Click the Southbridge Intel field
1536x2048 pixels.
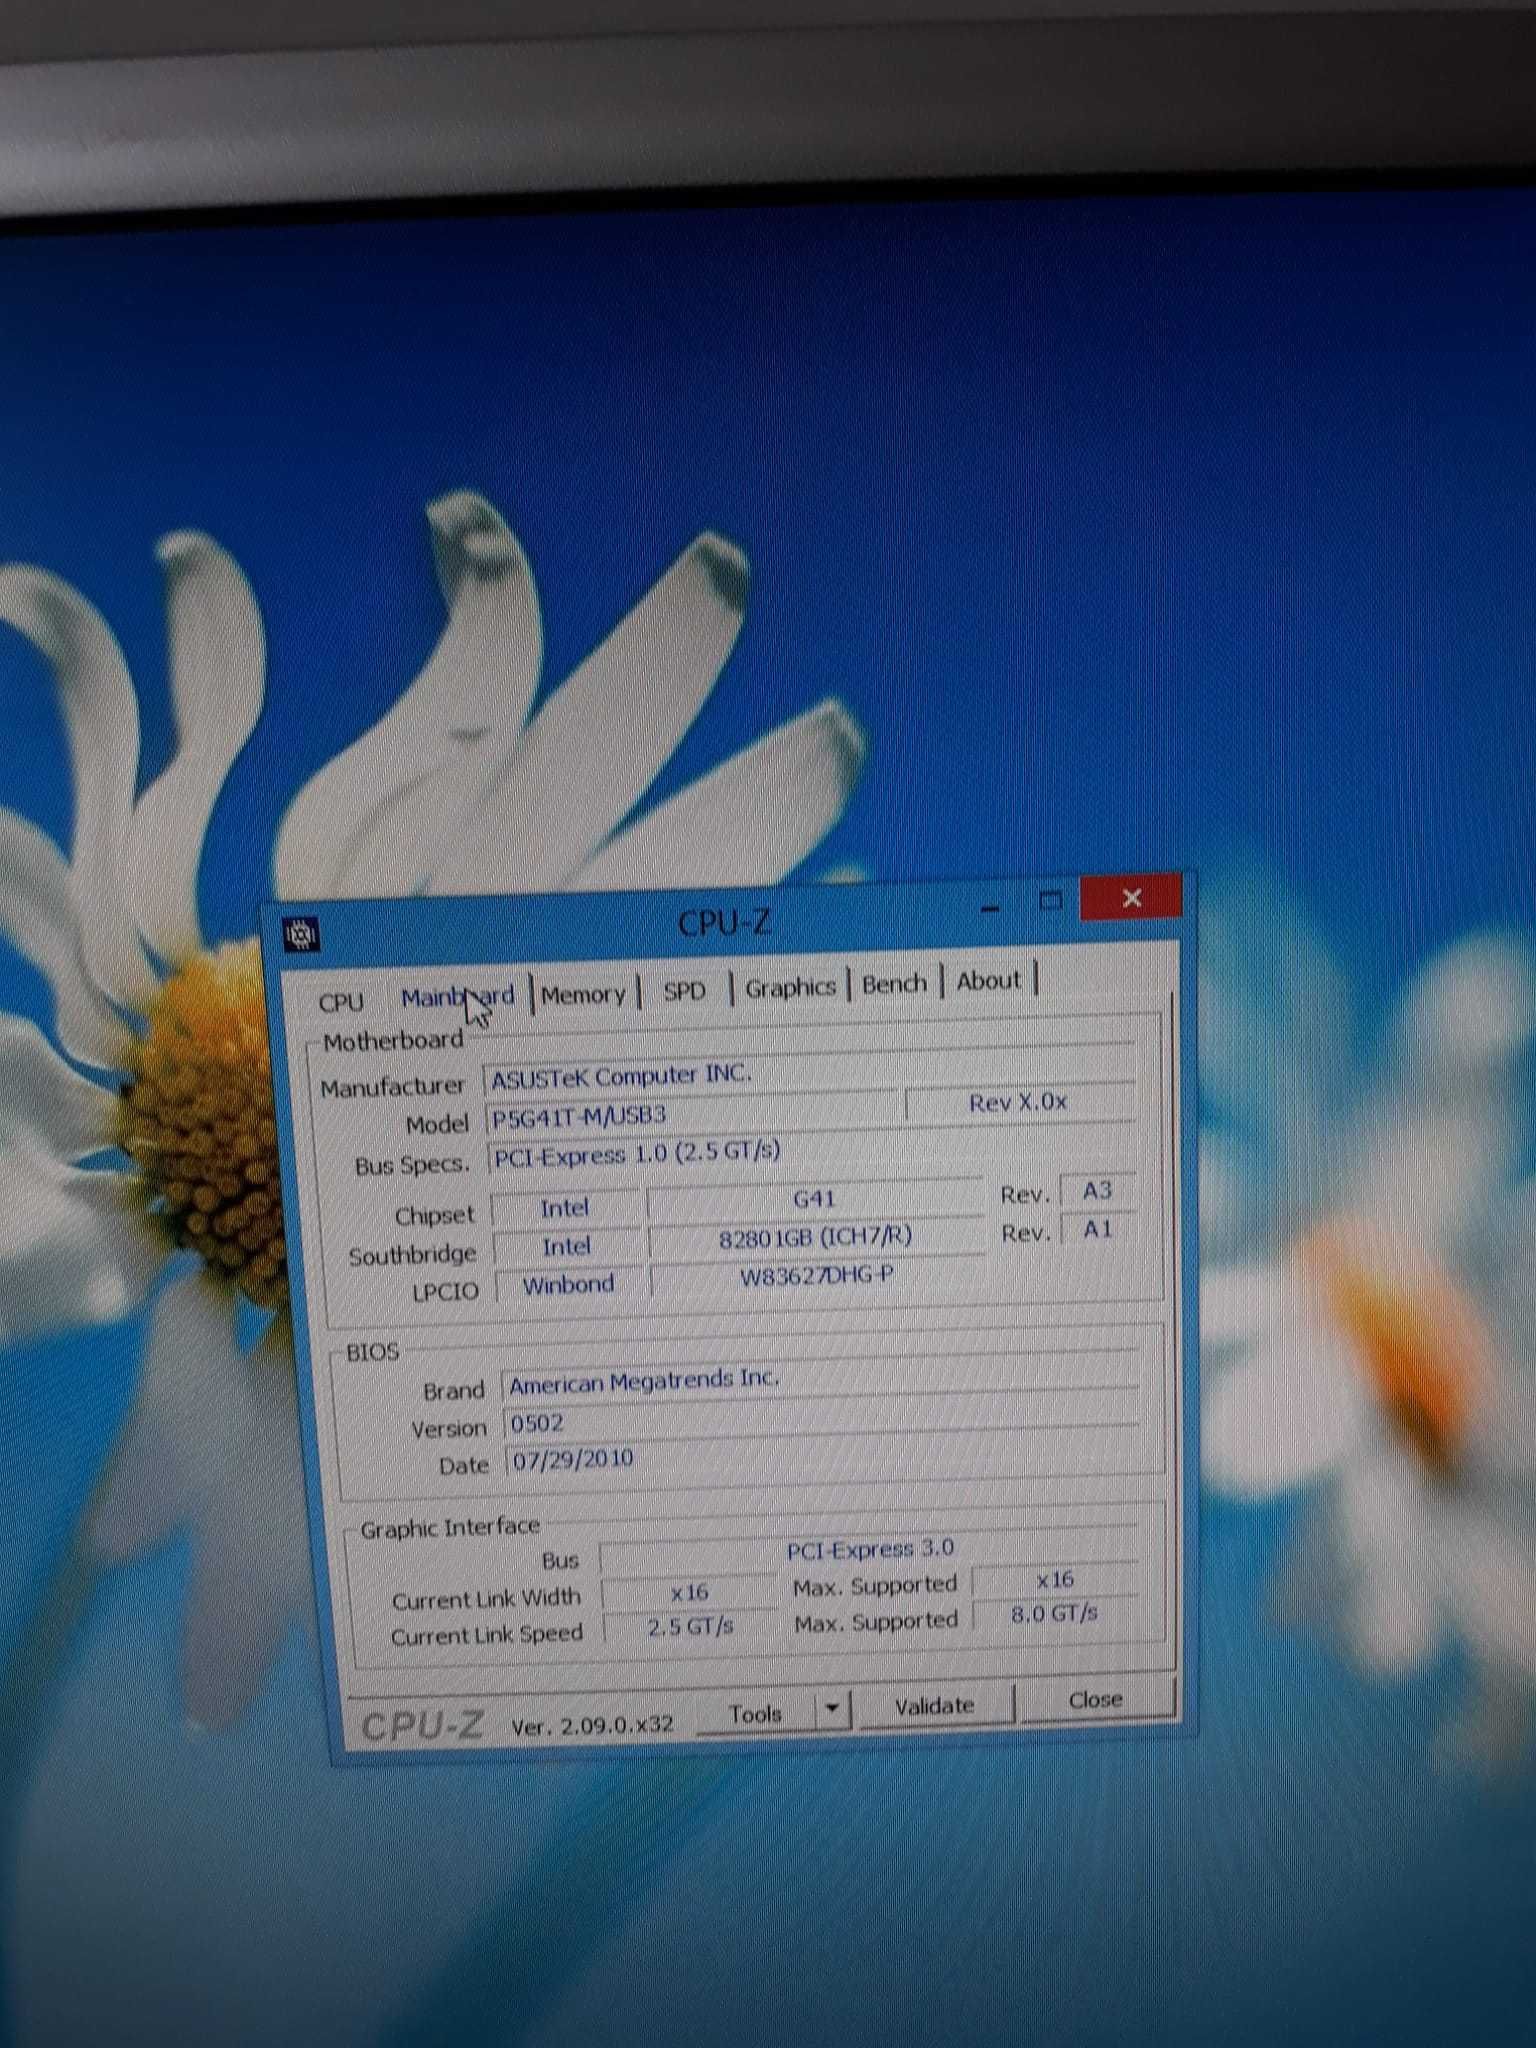(566, 1246)
